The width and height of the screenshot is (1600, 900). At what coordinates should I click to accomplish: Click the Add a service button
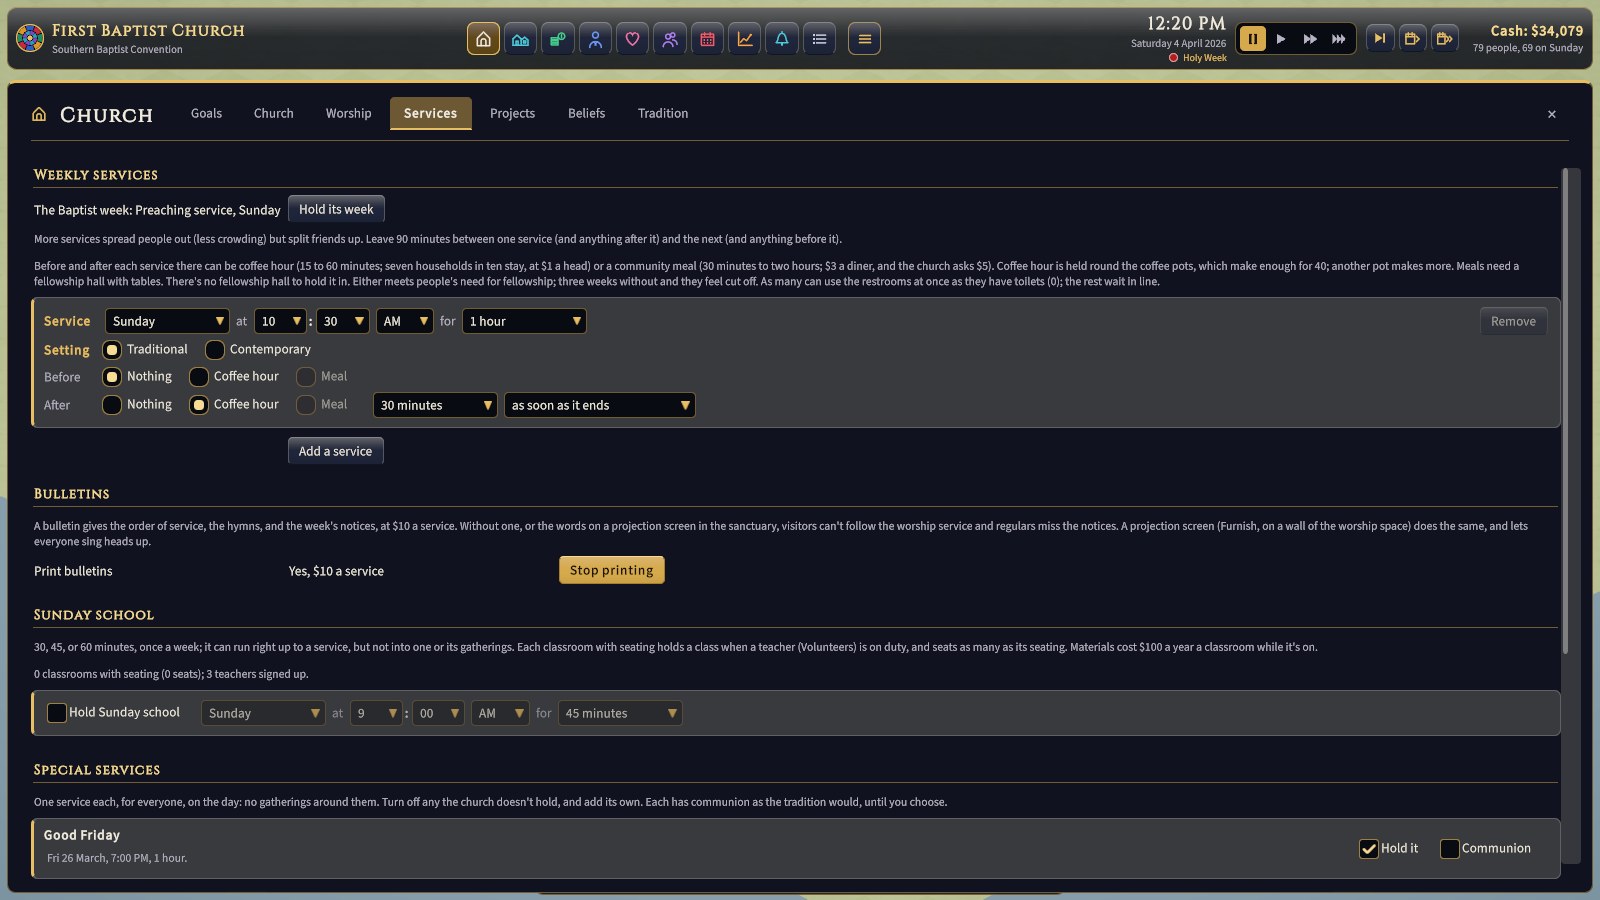pyautogui.click(x=335, y=451)
